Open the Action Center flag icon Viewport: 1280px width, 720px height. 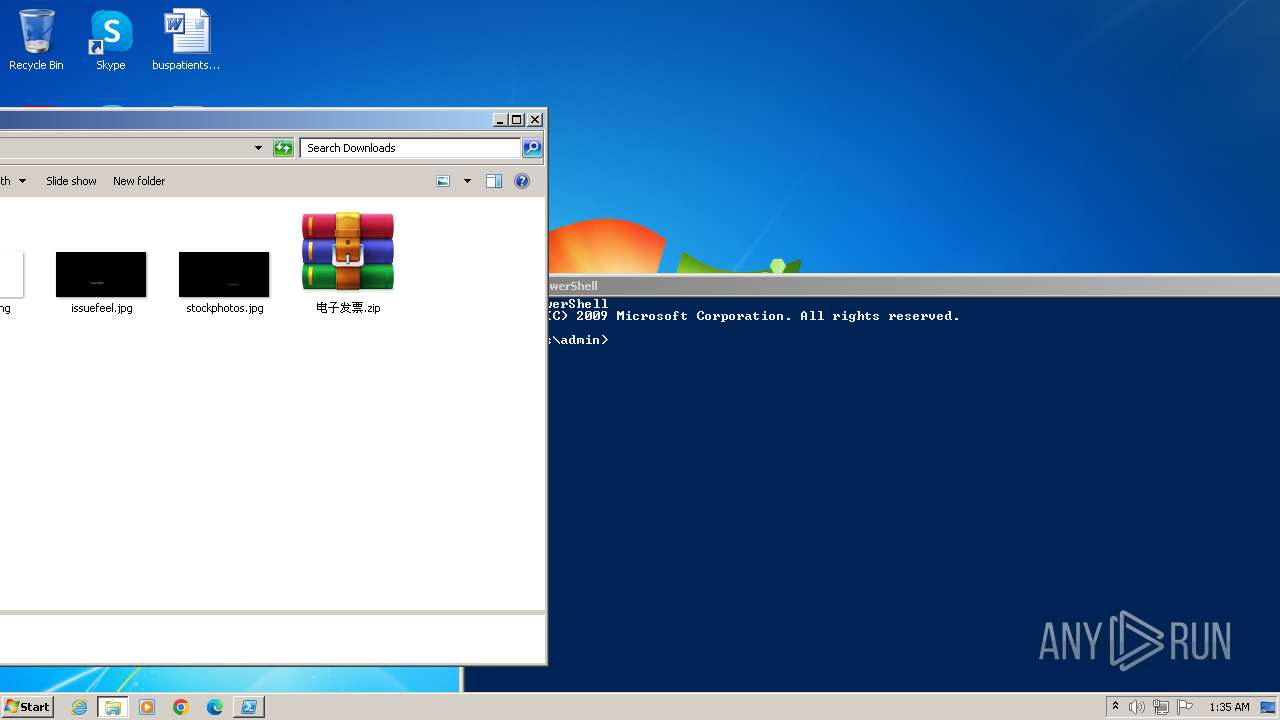click(1185, 707)
